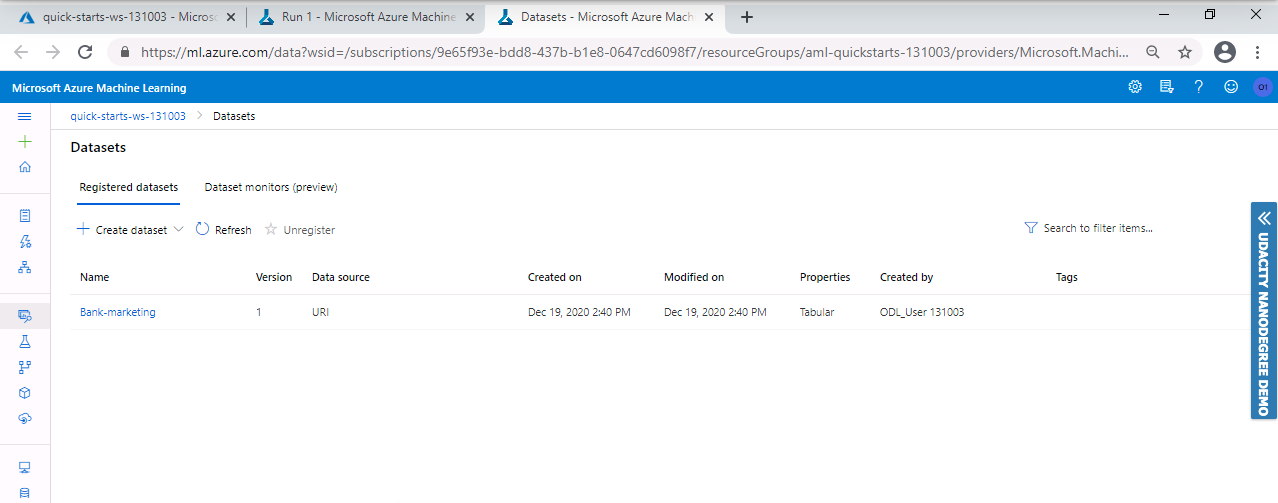Open user account avatar in header

(x=1262, y=87)
